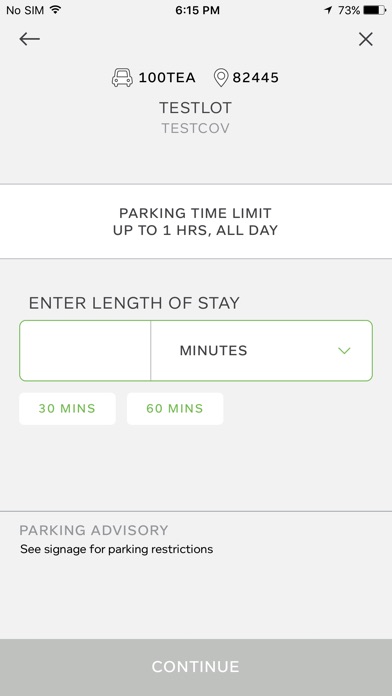Tap the 6:15 PM clock in status bar
Viewport: 392px width, 696px height.
click(x=197, y=10)
